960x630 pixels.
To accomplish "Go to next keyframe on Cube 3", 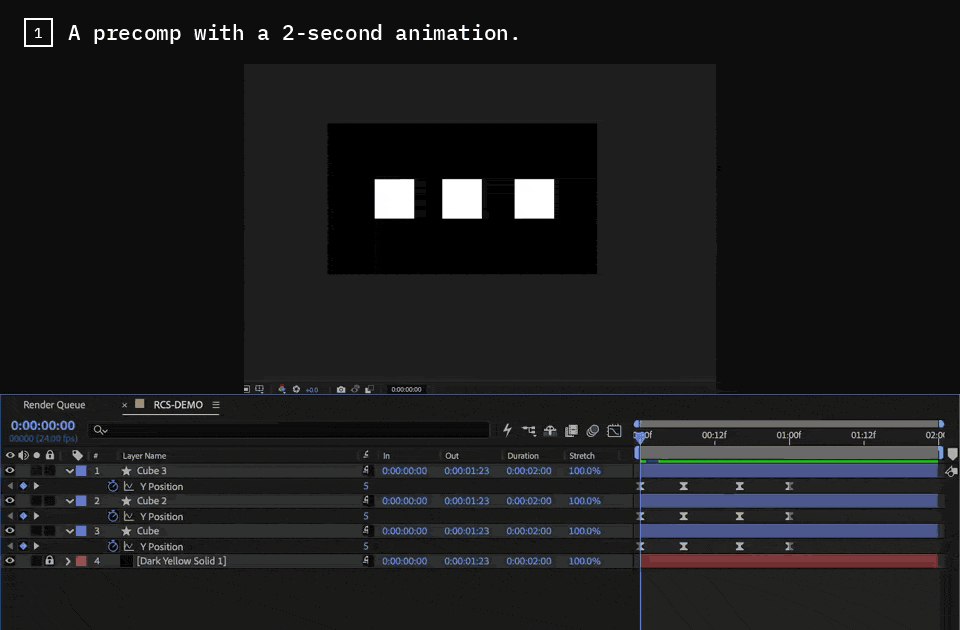I will (37, 486).
